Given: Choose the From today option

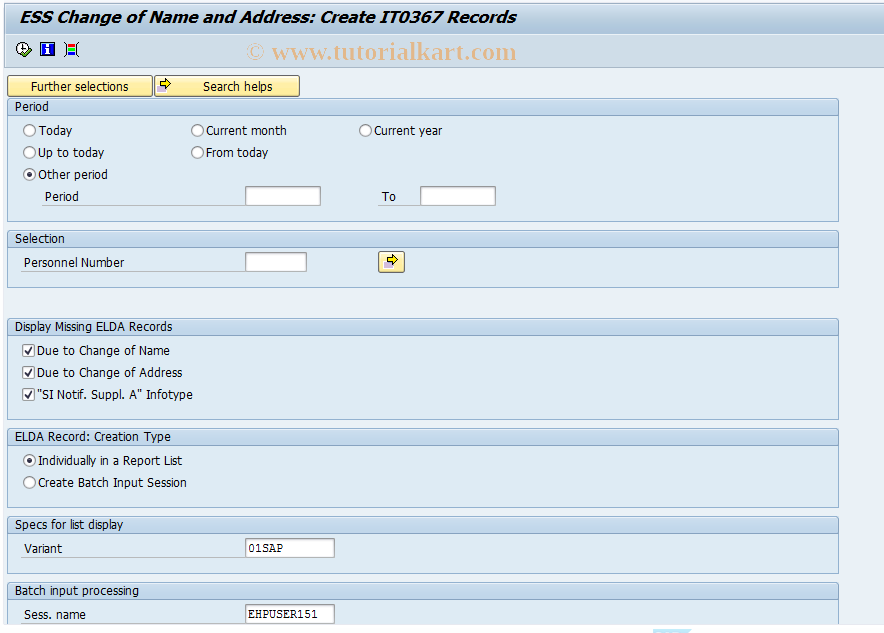Looking at the screenshot, I should coord(197,152).
